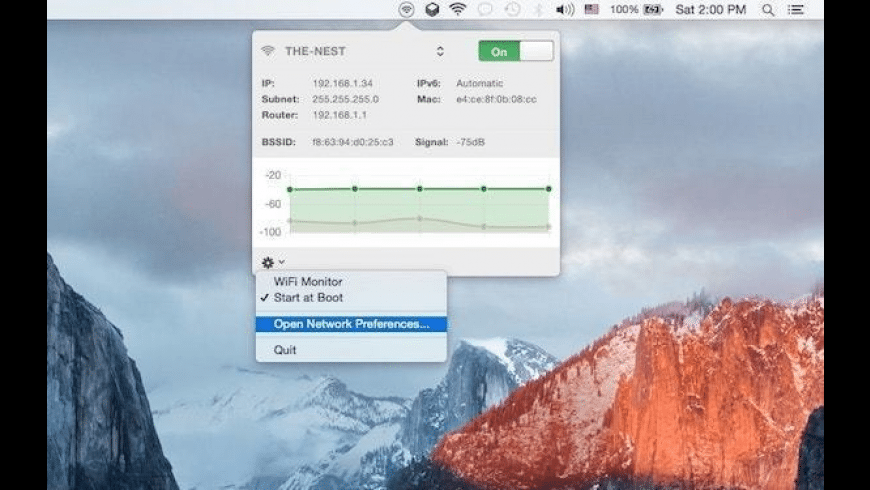Open Spotlight search magnifier icon

768,9
